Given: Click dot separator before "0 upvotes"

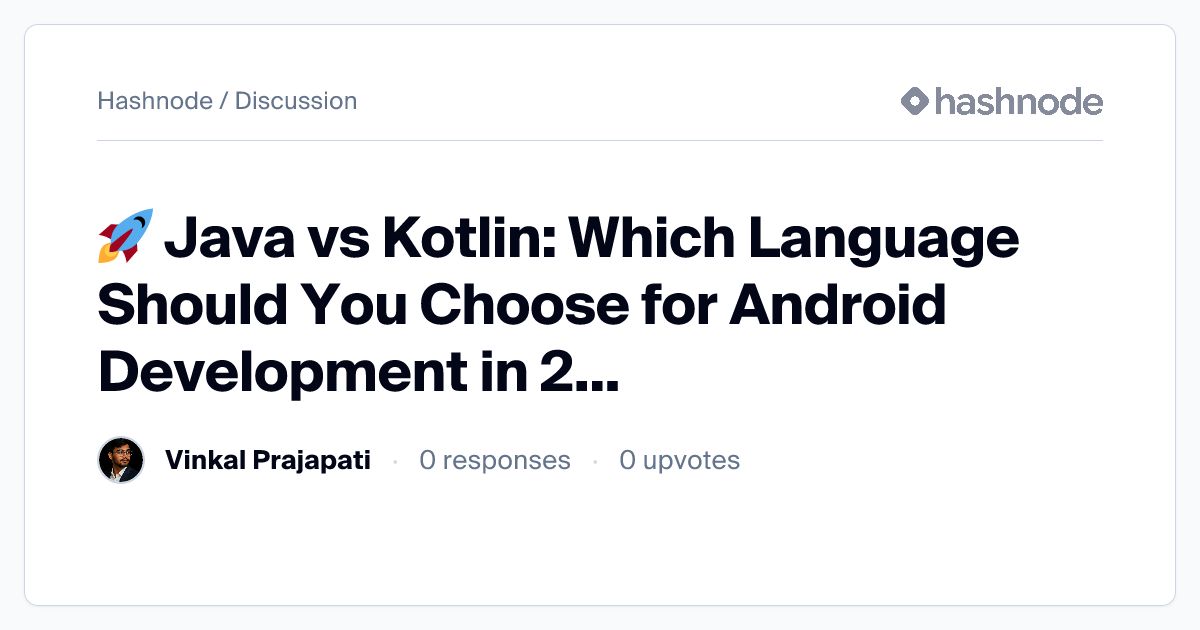Looking at the screenshot, I should (x=595, y=461).
